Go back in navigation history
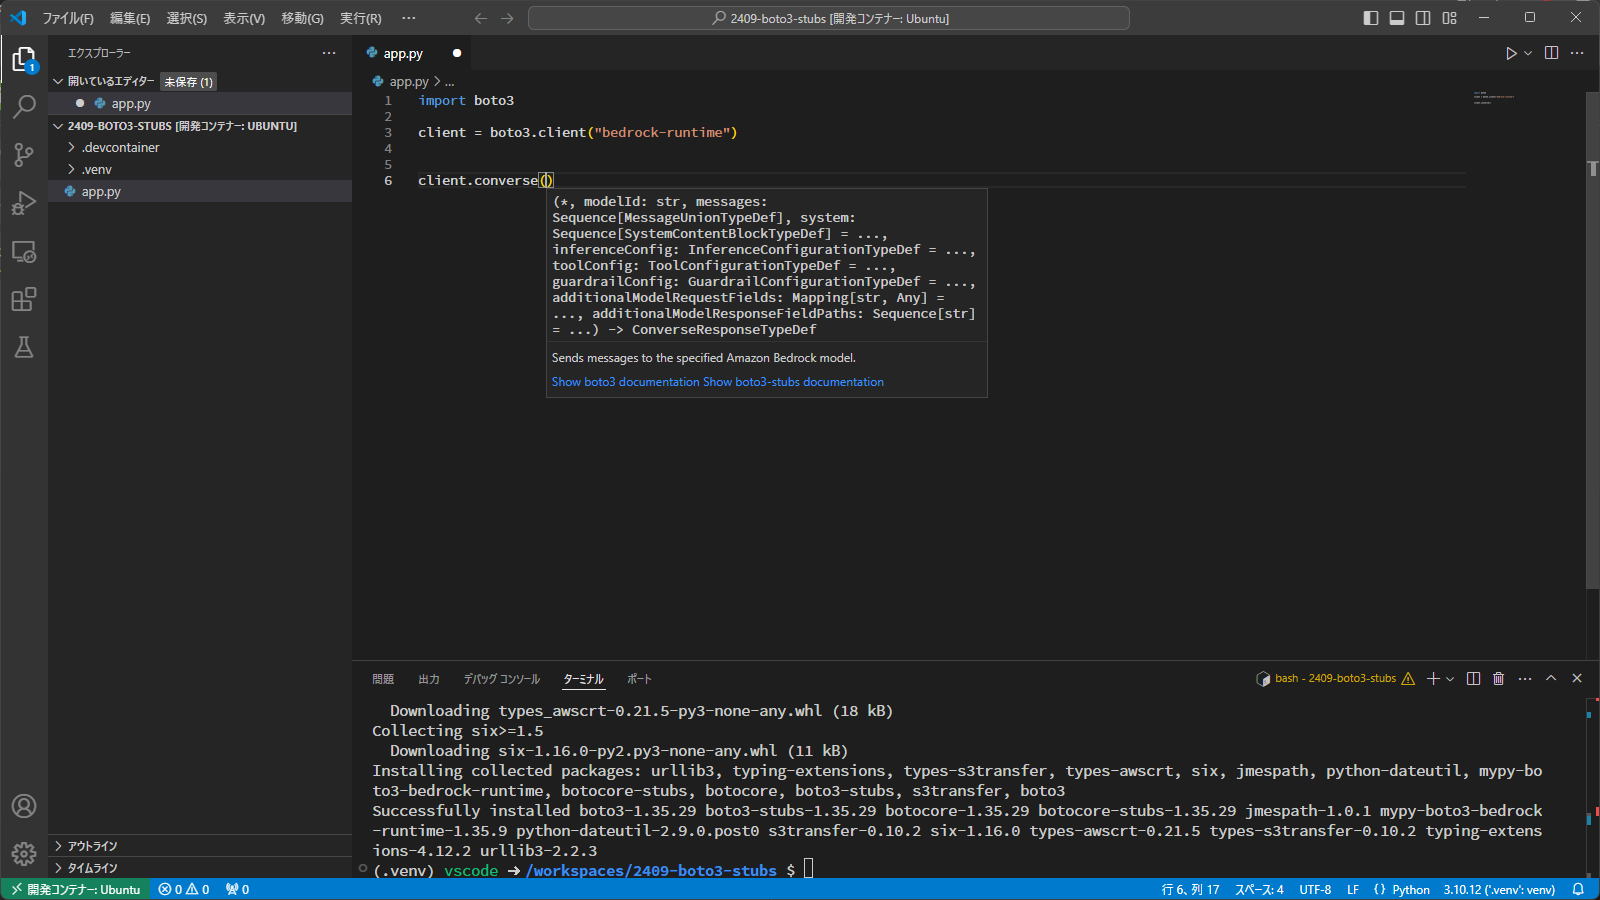This screenshot has height=900, width=1600. click(481, 18)
